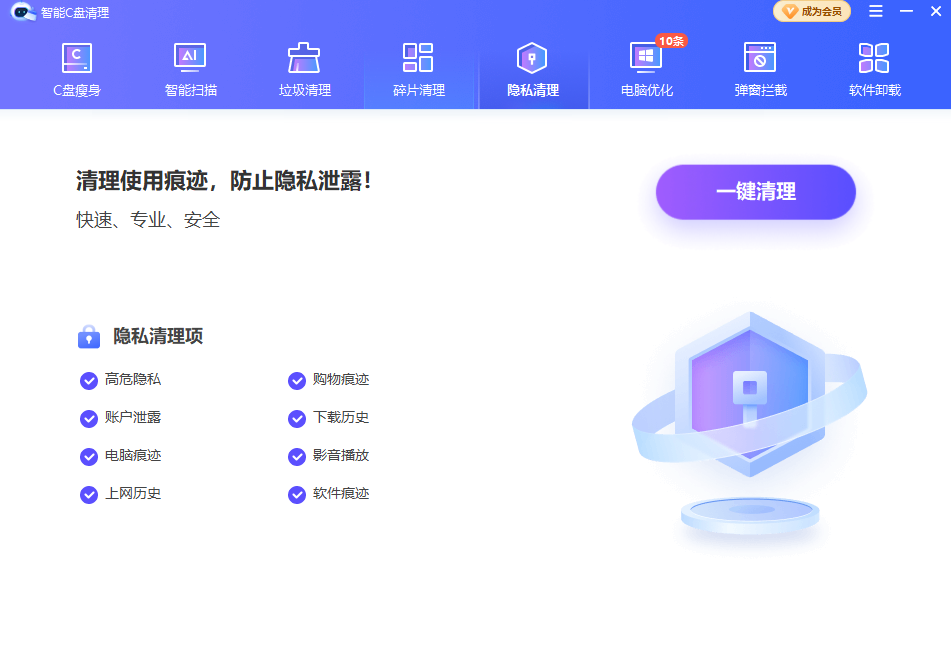The width and height of the screenshot is (951, 672).
Task: Toggle the 影音播放 checkbox
Action: click(x=297, y=456)
